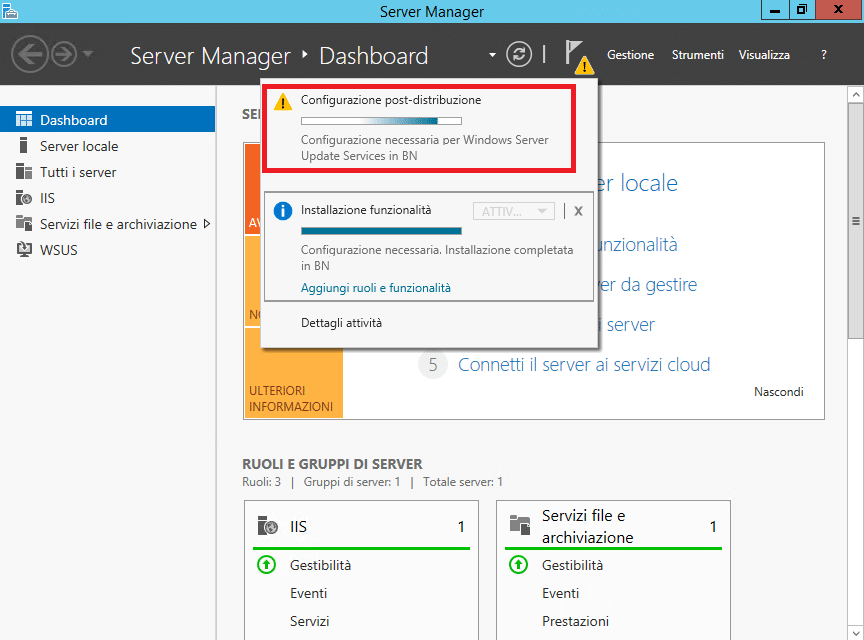Click the Windows Server Update Services configuration message
Viewport: 864px width, 640px height.
pyautogui.click(x=424, y=148)
